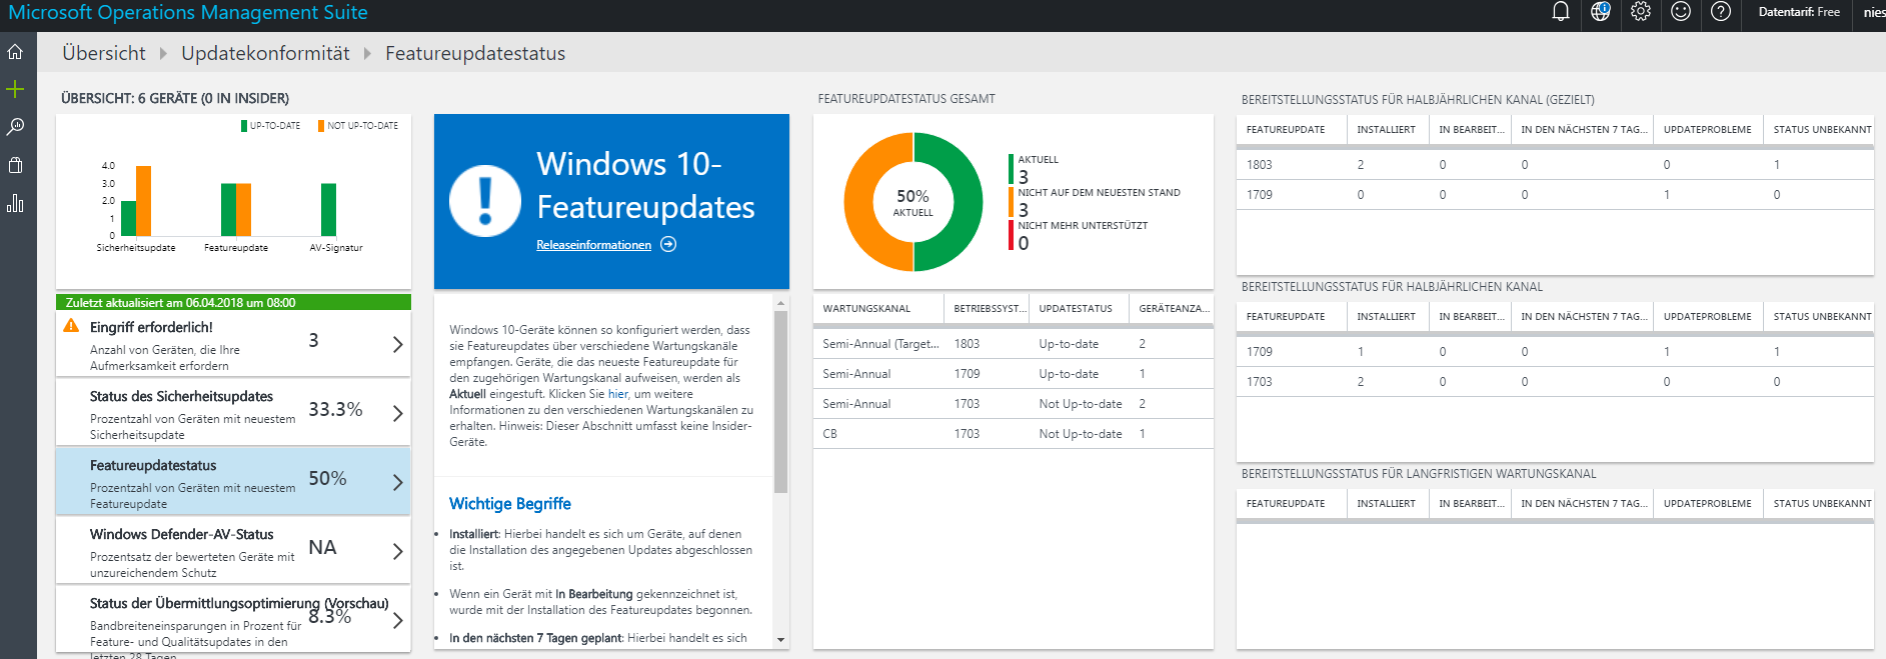1886x659 pixels.
Task: Expand the Windows Defender-AV-Status chevron
Action: (397, 551)
